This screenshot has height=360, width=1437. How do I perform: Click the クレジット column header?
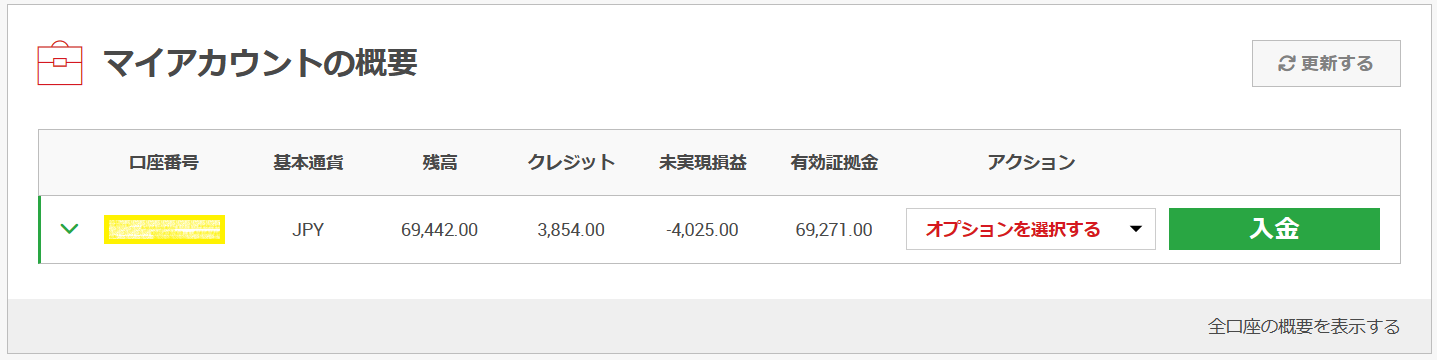pyautogui.click(x=571, y=162)
